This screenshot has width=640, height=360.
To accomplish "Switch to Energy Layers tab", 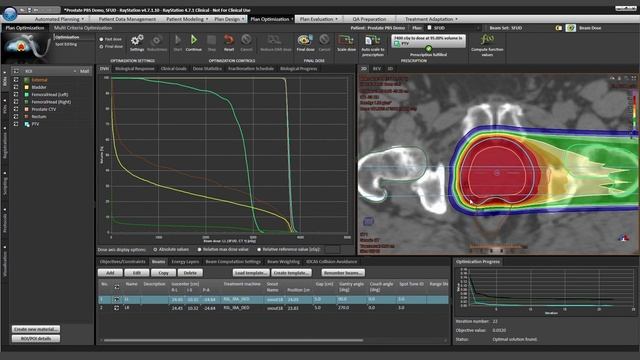I will coord(185,262).
